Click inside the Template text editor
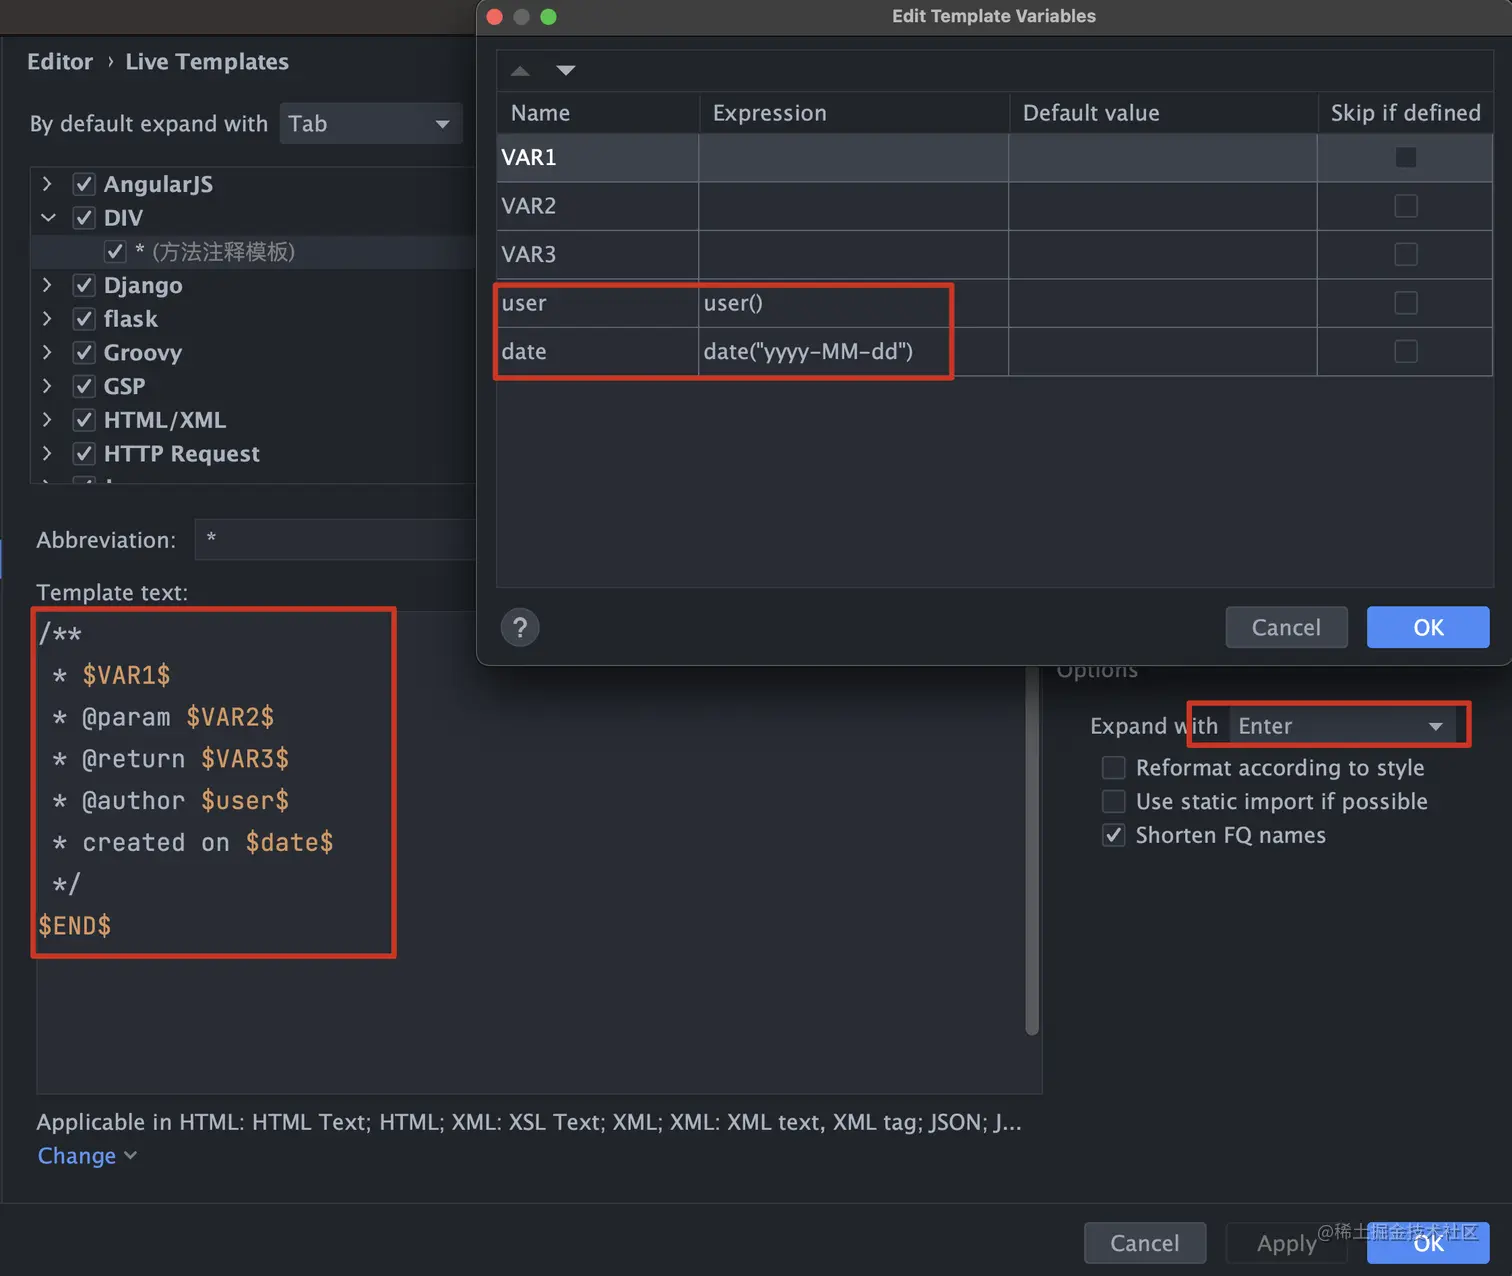 click(x=539, y=852)
